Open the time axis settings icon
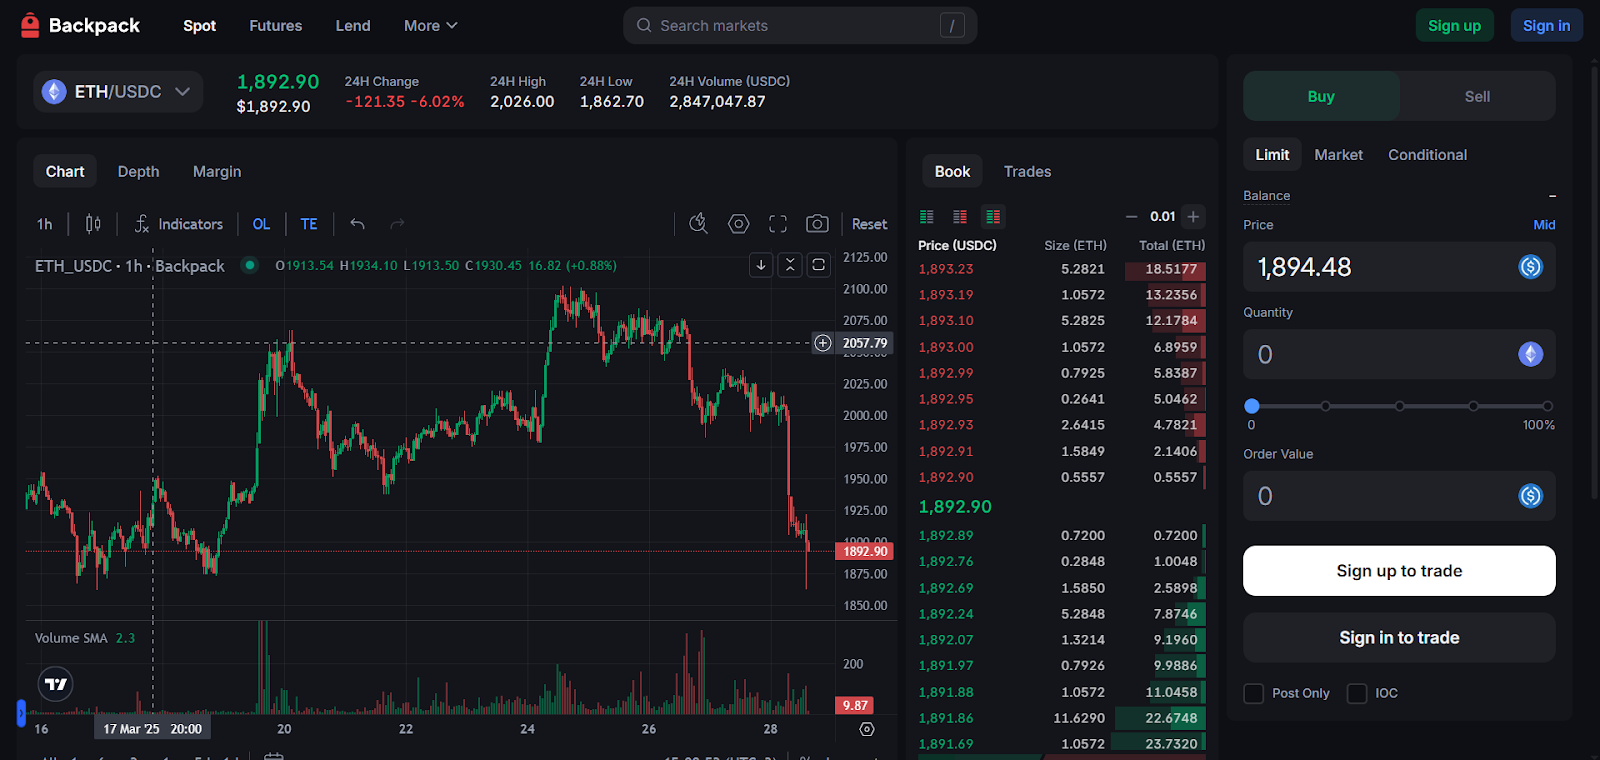The width and height of the screenshot is (1600, 760). 867,729
